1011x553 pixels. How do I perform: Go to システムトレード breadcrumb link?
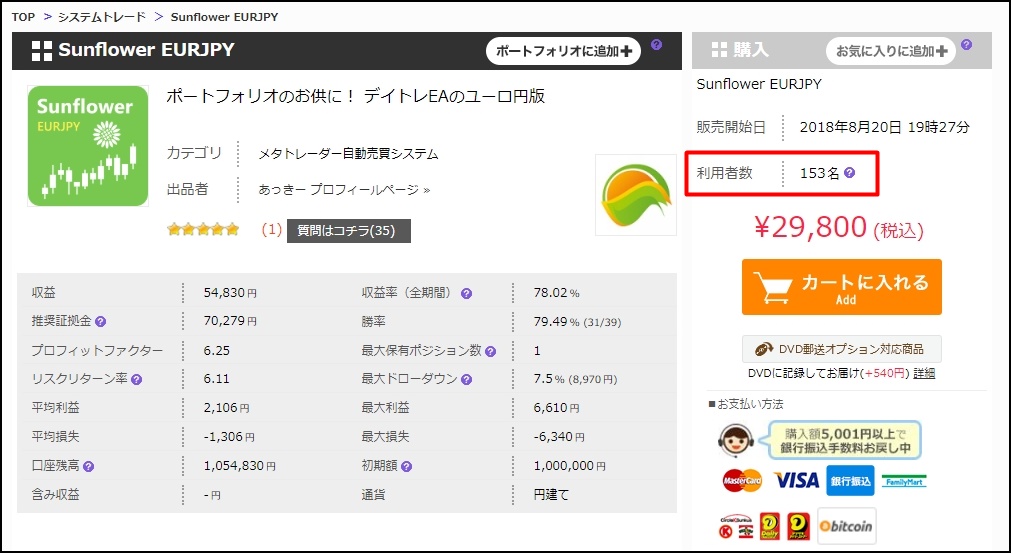pyautogui.click(x=102, y=17)
